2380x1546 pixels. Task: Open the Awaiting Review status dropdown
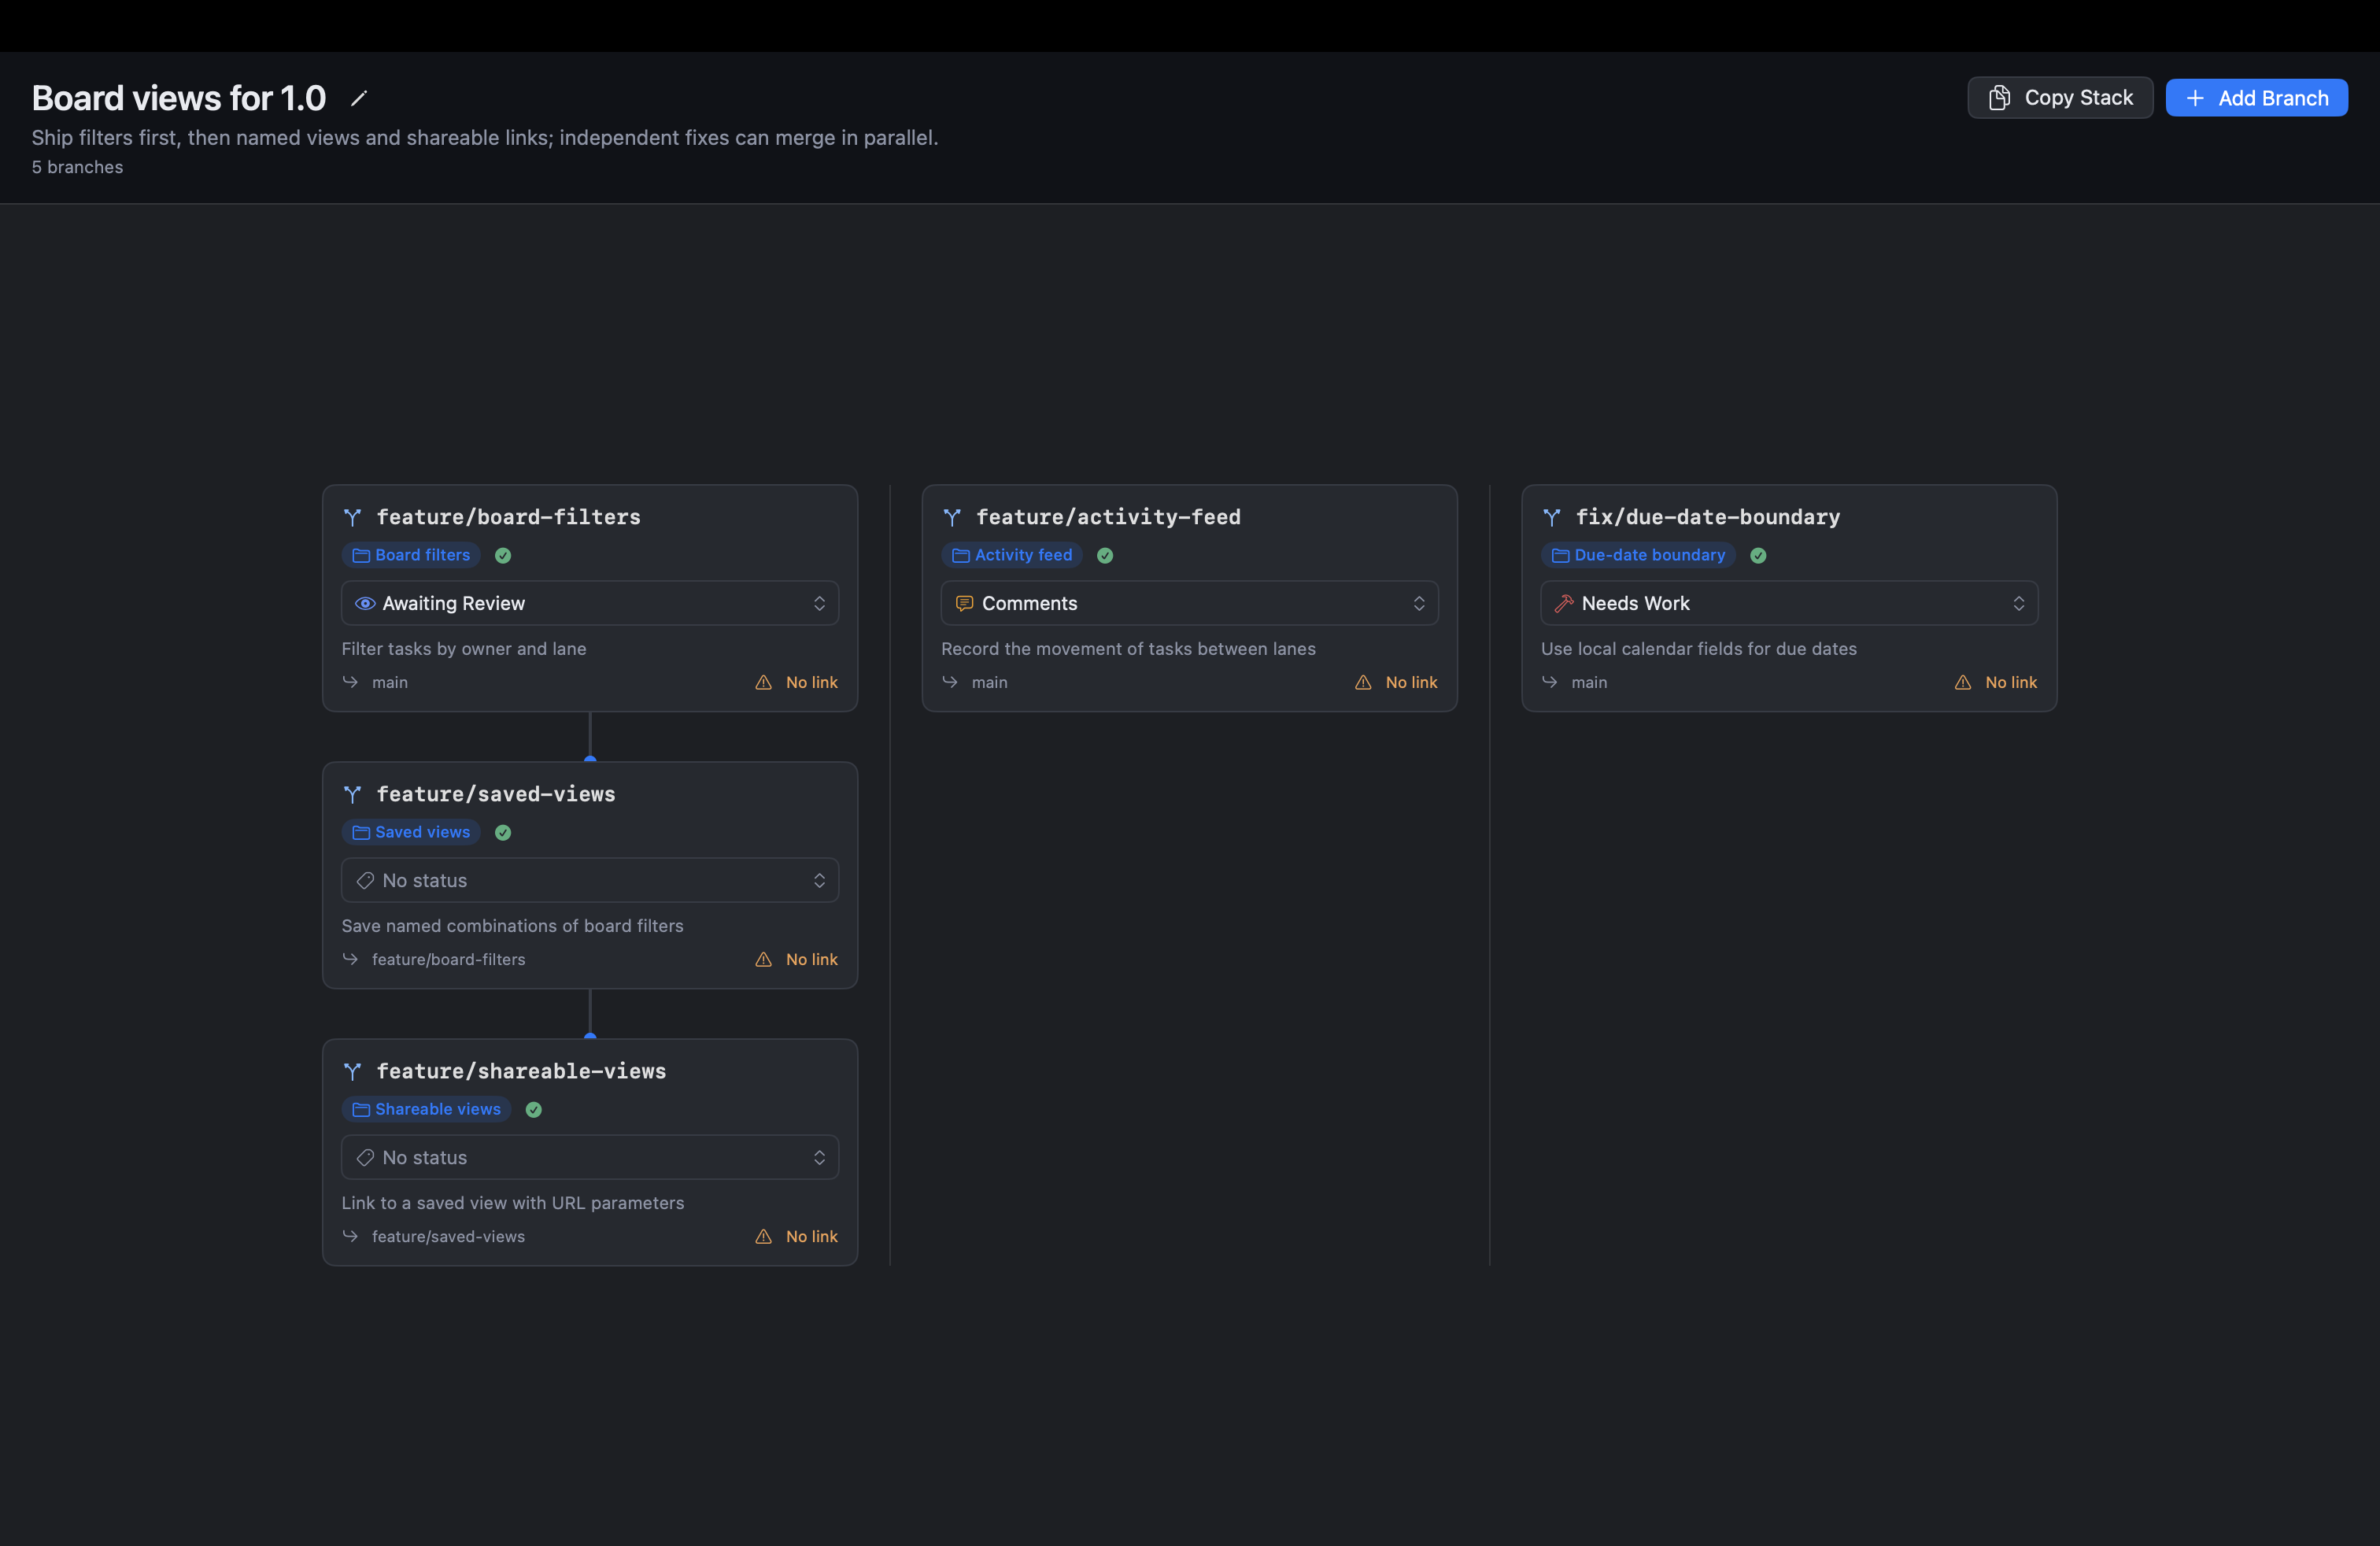[x=590, y=603]
